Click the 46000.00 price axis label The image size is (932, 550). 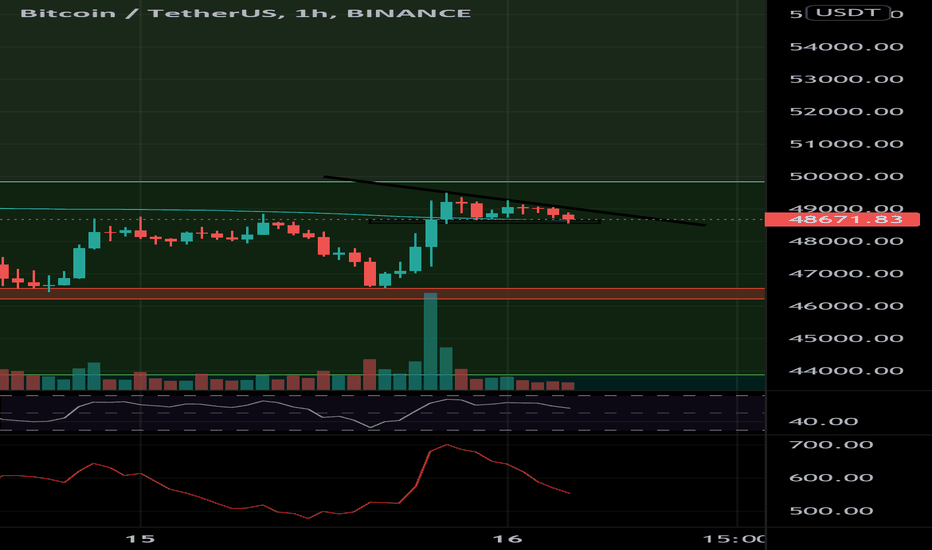pyautogui.click(x=846, y=306)
